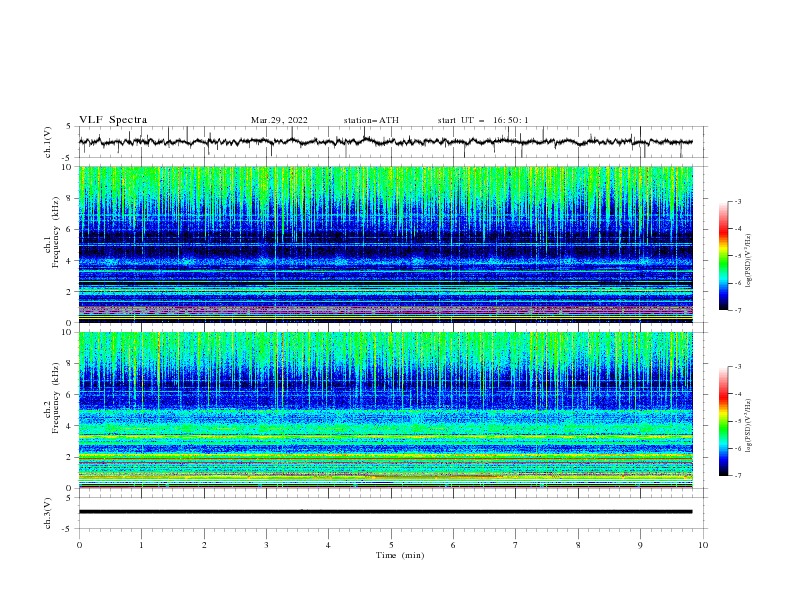Click the '-3' label on ch.1 color bar
The width and height of the screenshot is (792, 612).
pos(737,201)
